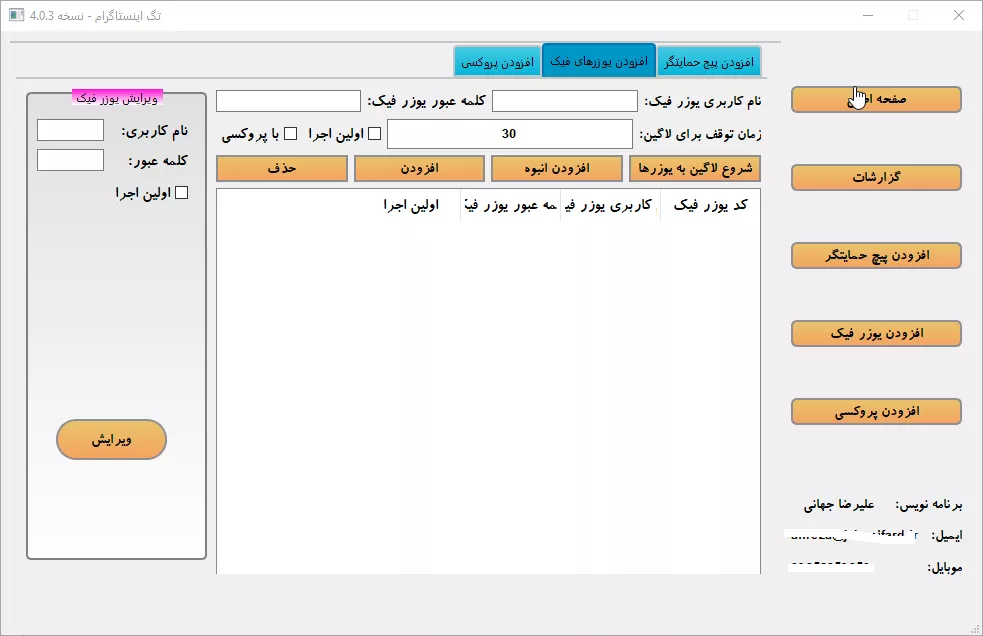
Task: Minimize the window
Action: [x=868, y=16]
